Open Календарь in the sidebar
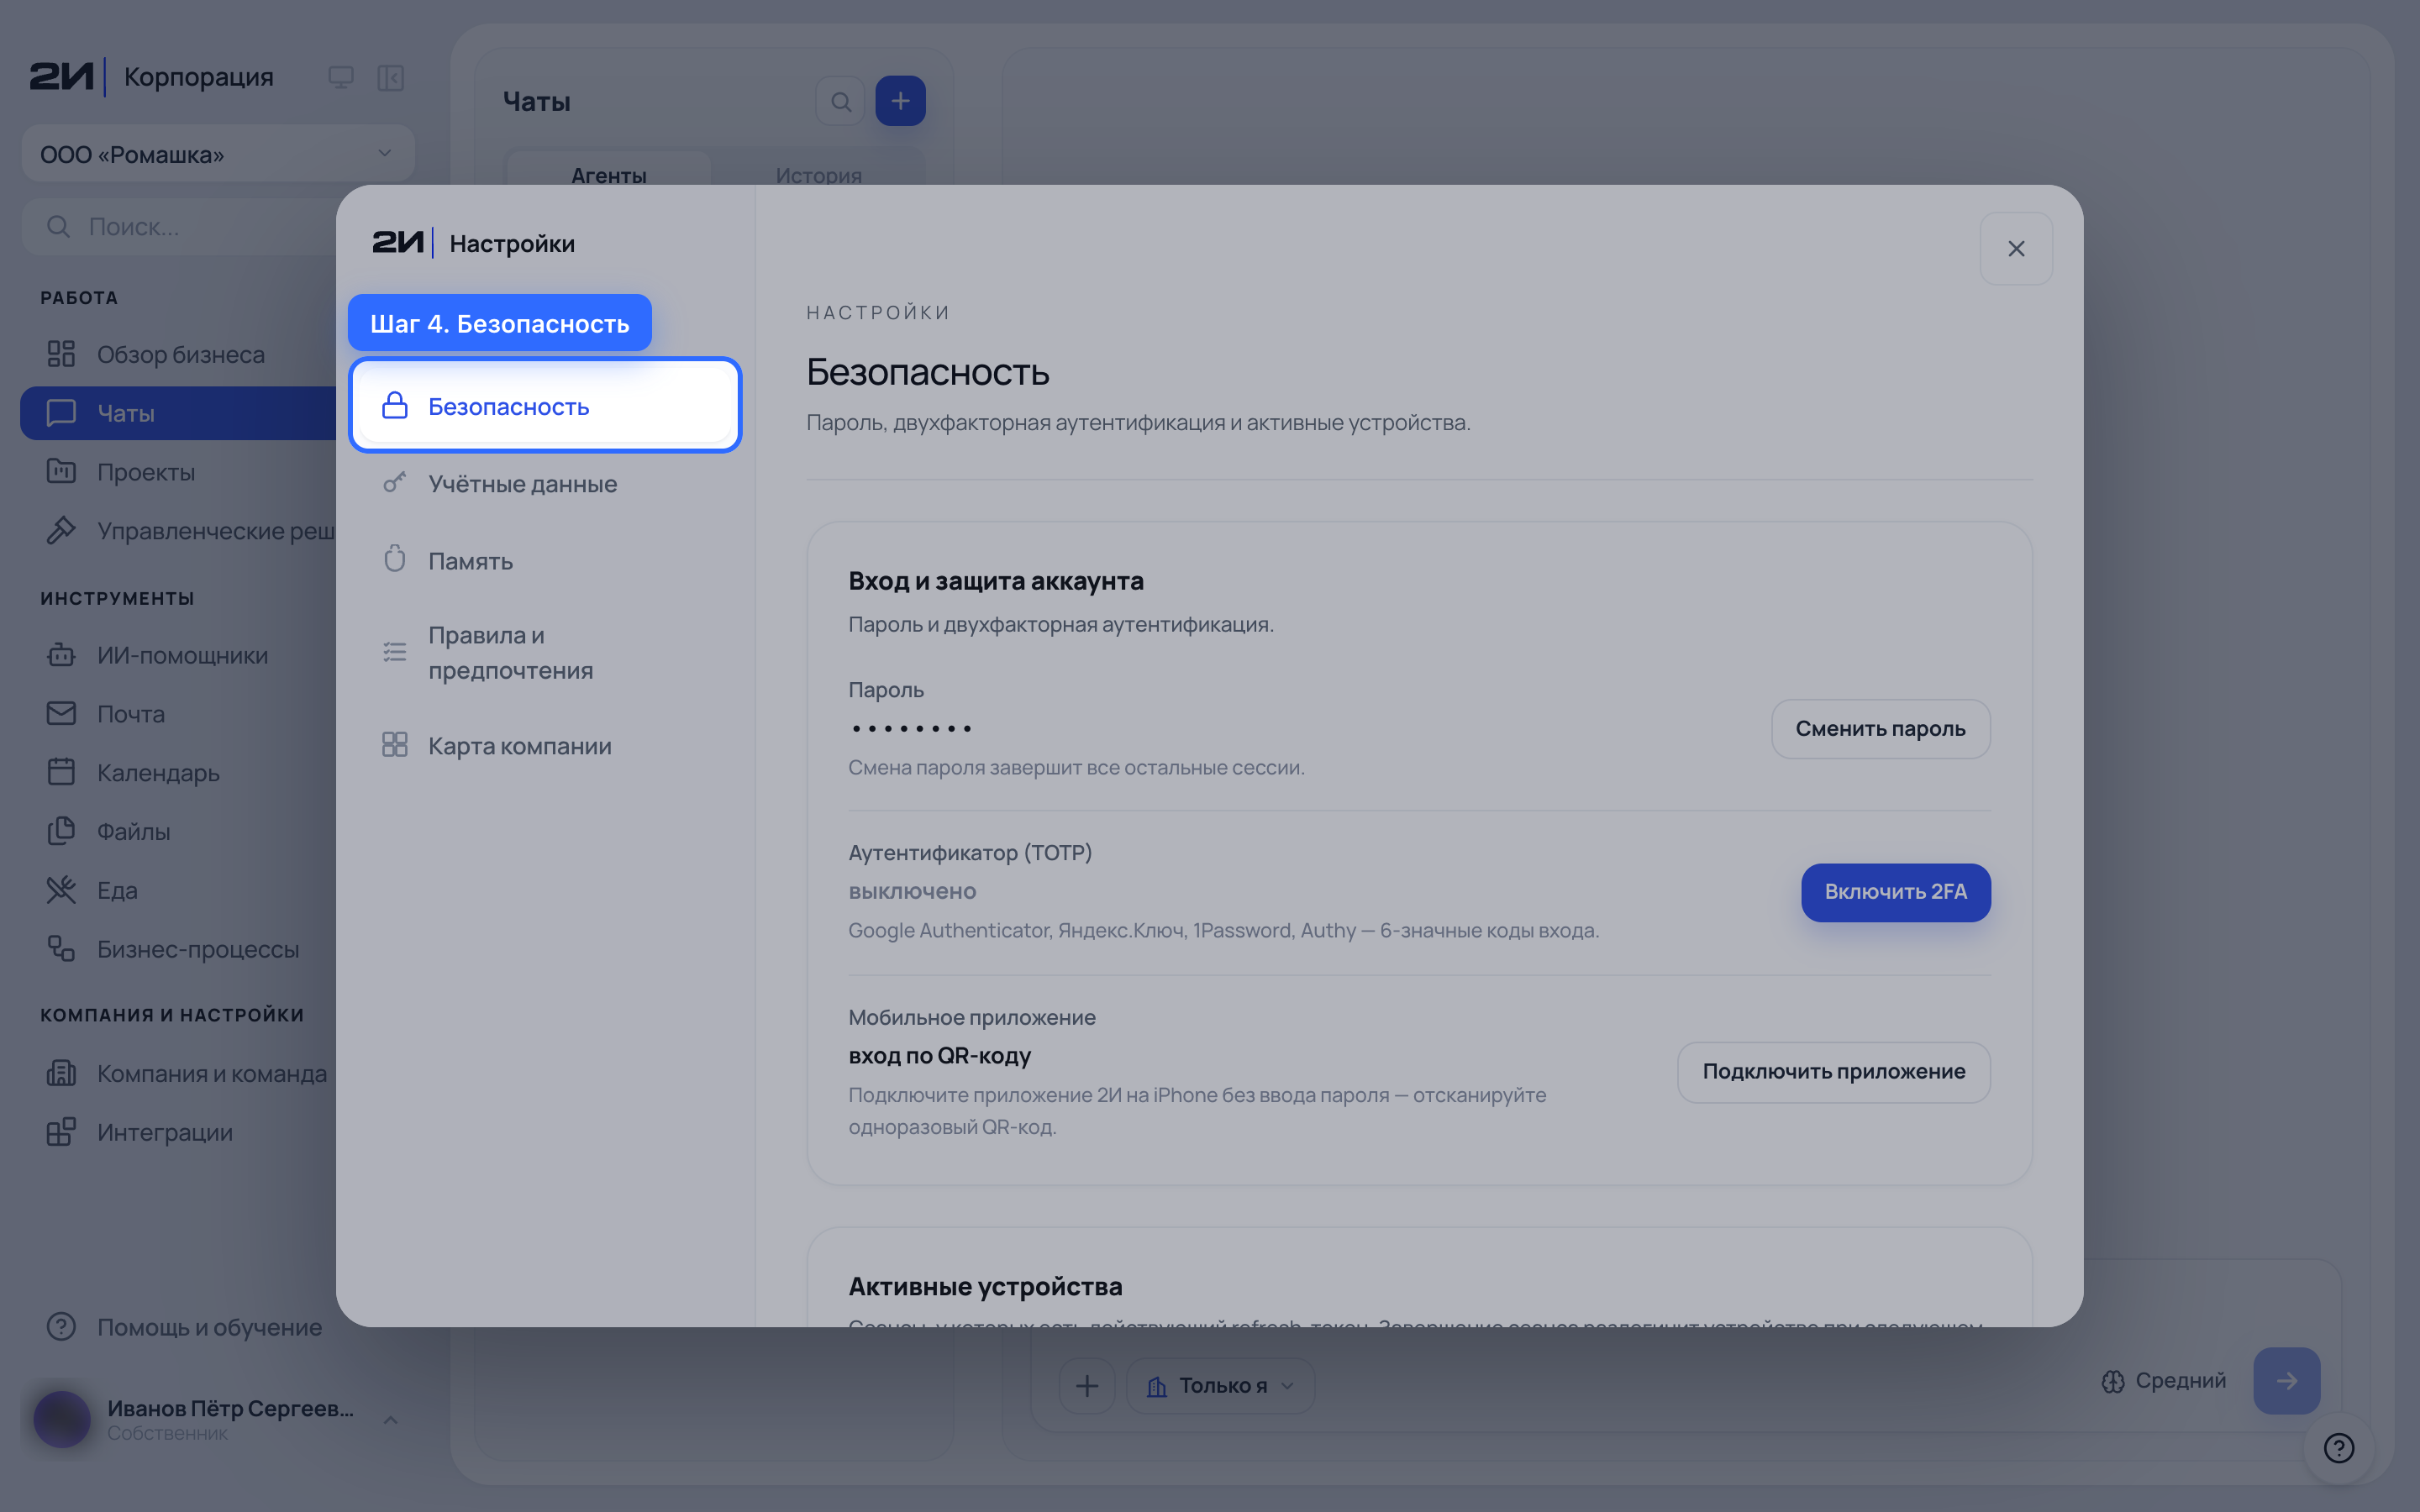Screen dimensions: 2420x1512 pyautogui.click(x=178, y=773)
